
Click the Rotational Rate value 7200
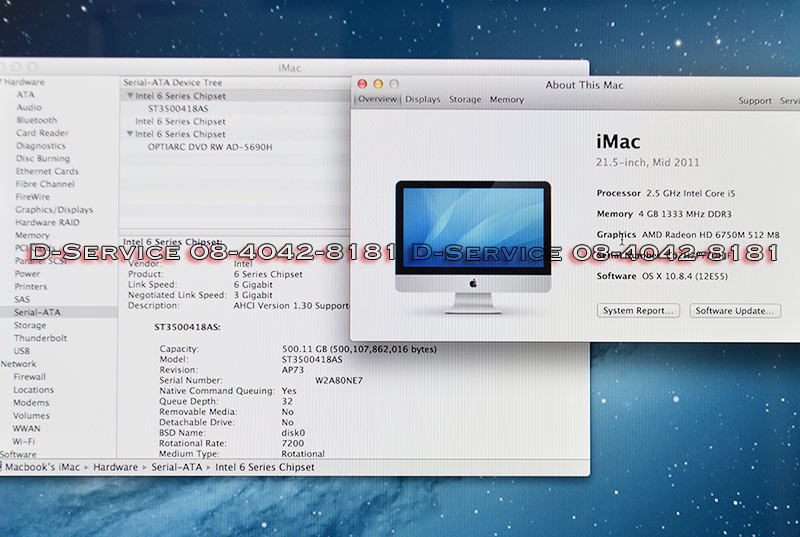[293, 443]
